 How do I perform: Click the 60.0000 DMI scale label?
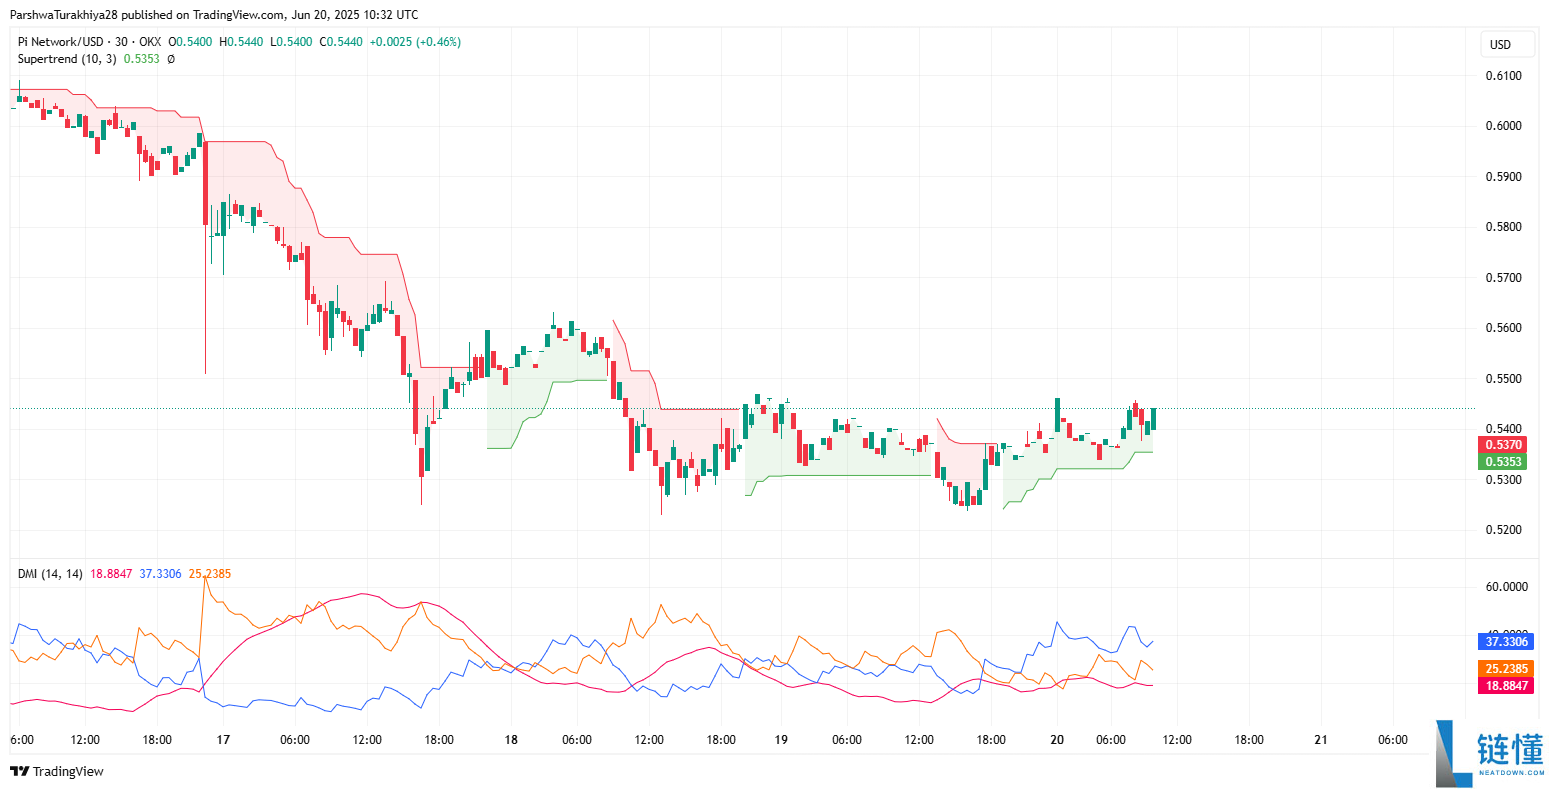pyautogui.click(x=1506, y=587)
